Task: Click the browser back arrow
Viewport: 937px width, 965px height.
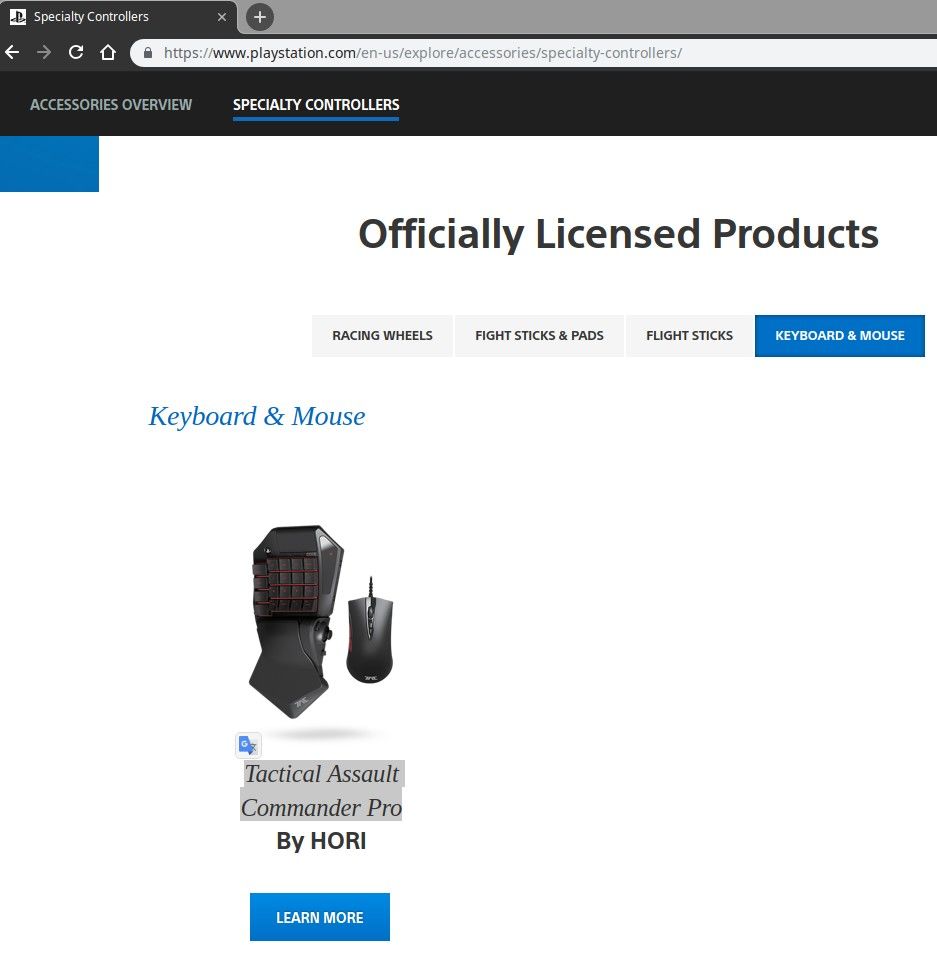Action: (12, 52)
